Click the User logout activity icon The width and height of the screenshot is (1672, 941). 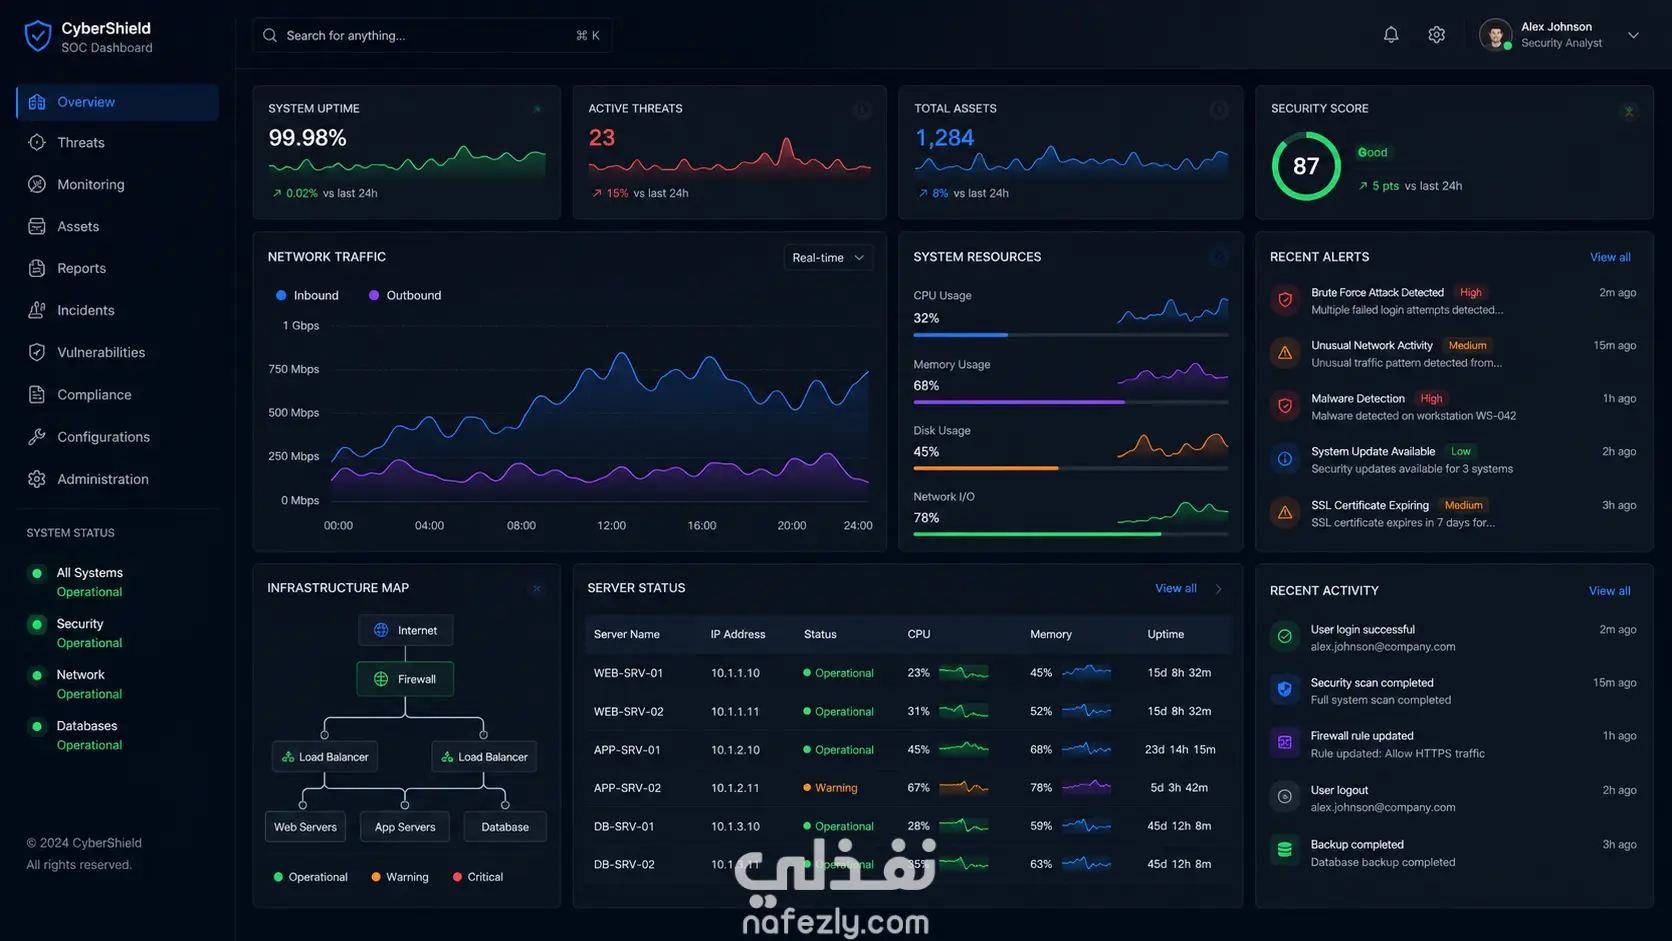click(1285, 797)
